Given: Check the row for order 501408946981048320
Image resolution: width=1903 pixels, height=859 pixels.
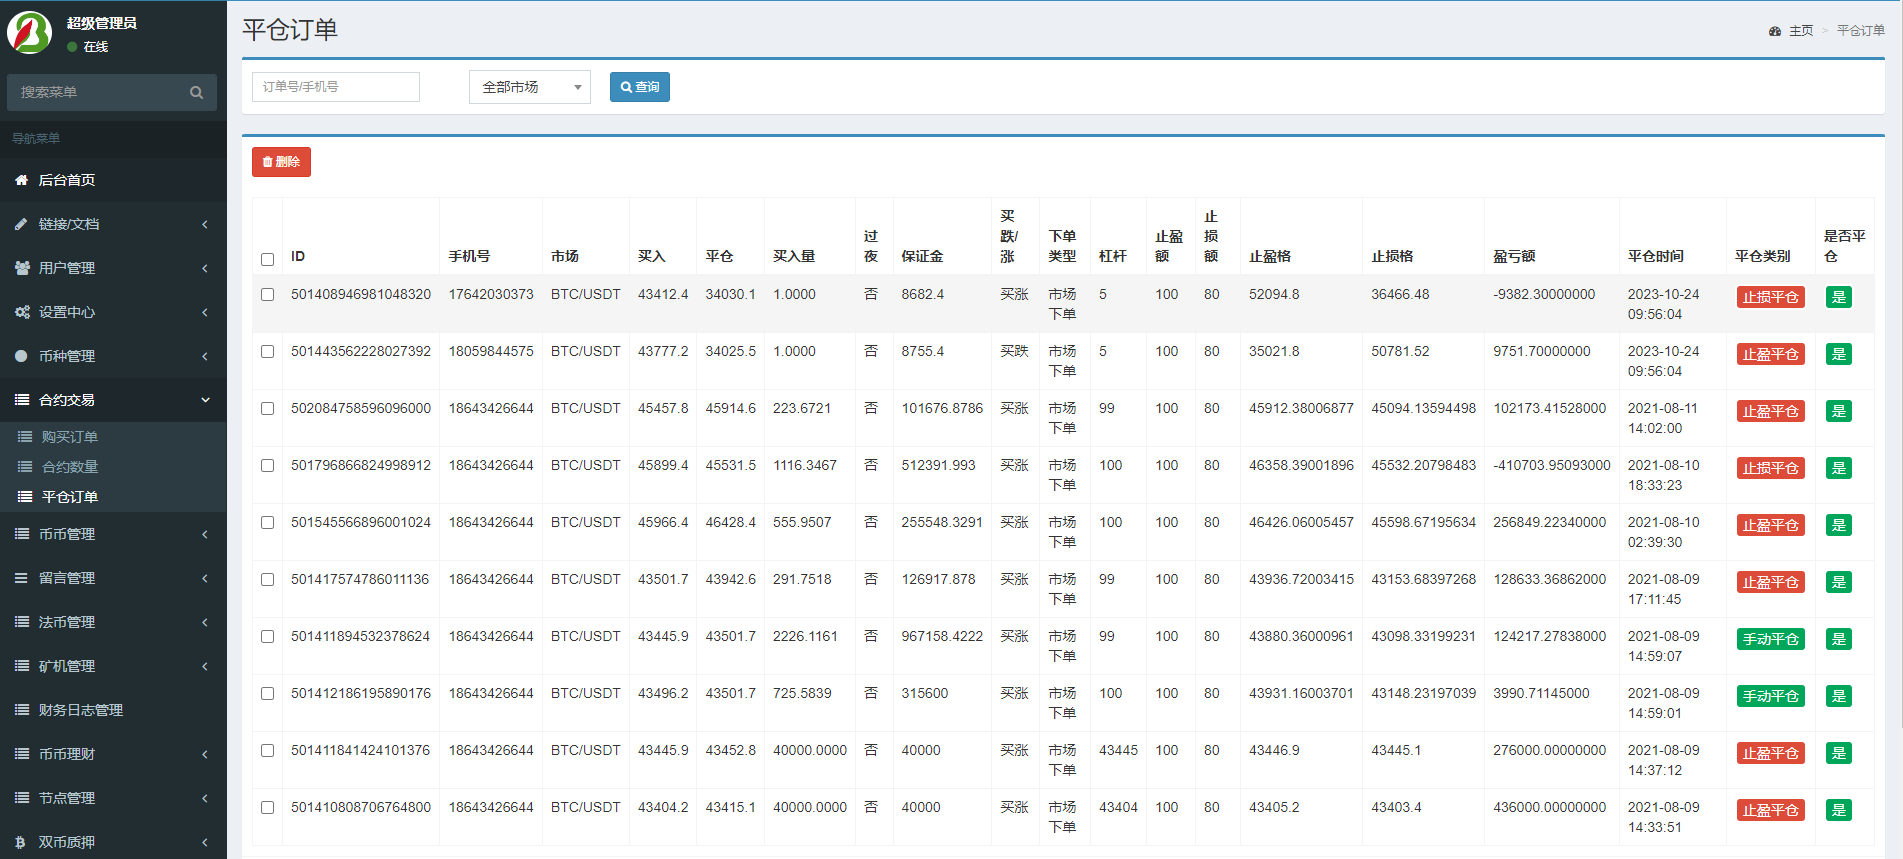Looking at the screenshot, I should (x=267, y=294).
